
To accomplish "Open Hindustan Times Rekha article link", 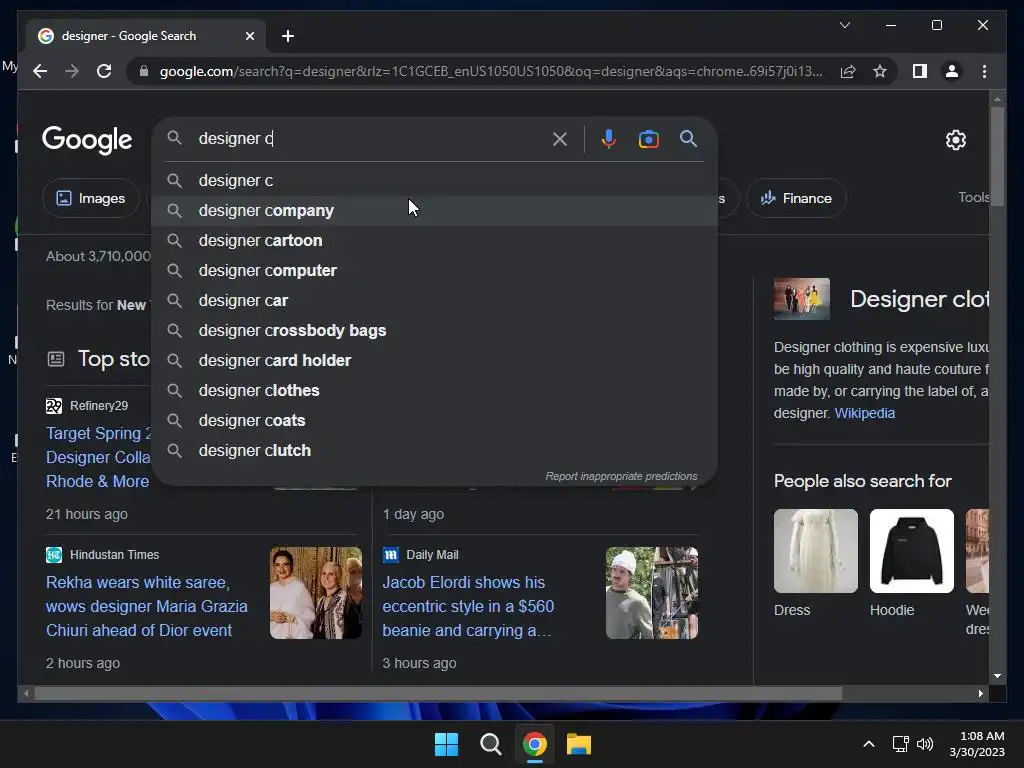I will click(x=146, y=606).
